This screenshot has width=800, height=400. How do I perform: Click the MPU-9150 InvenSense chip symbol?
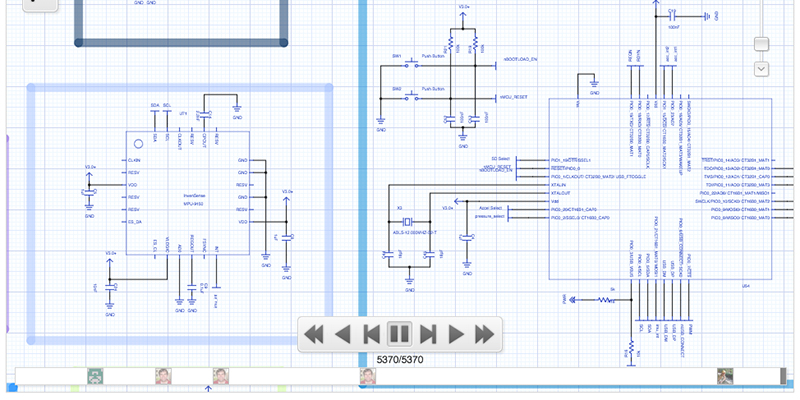tap(187, 192)
